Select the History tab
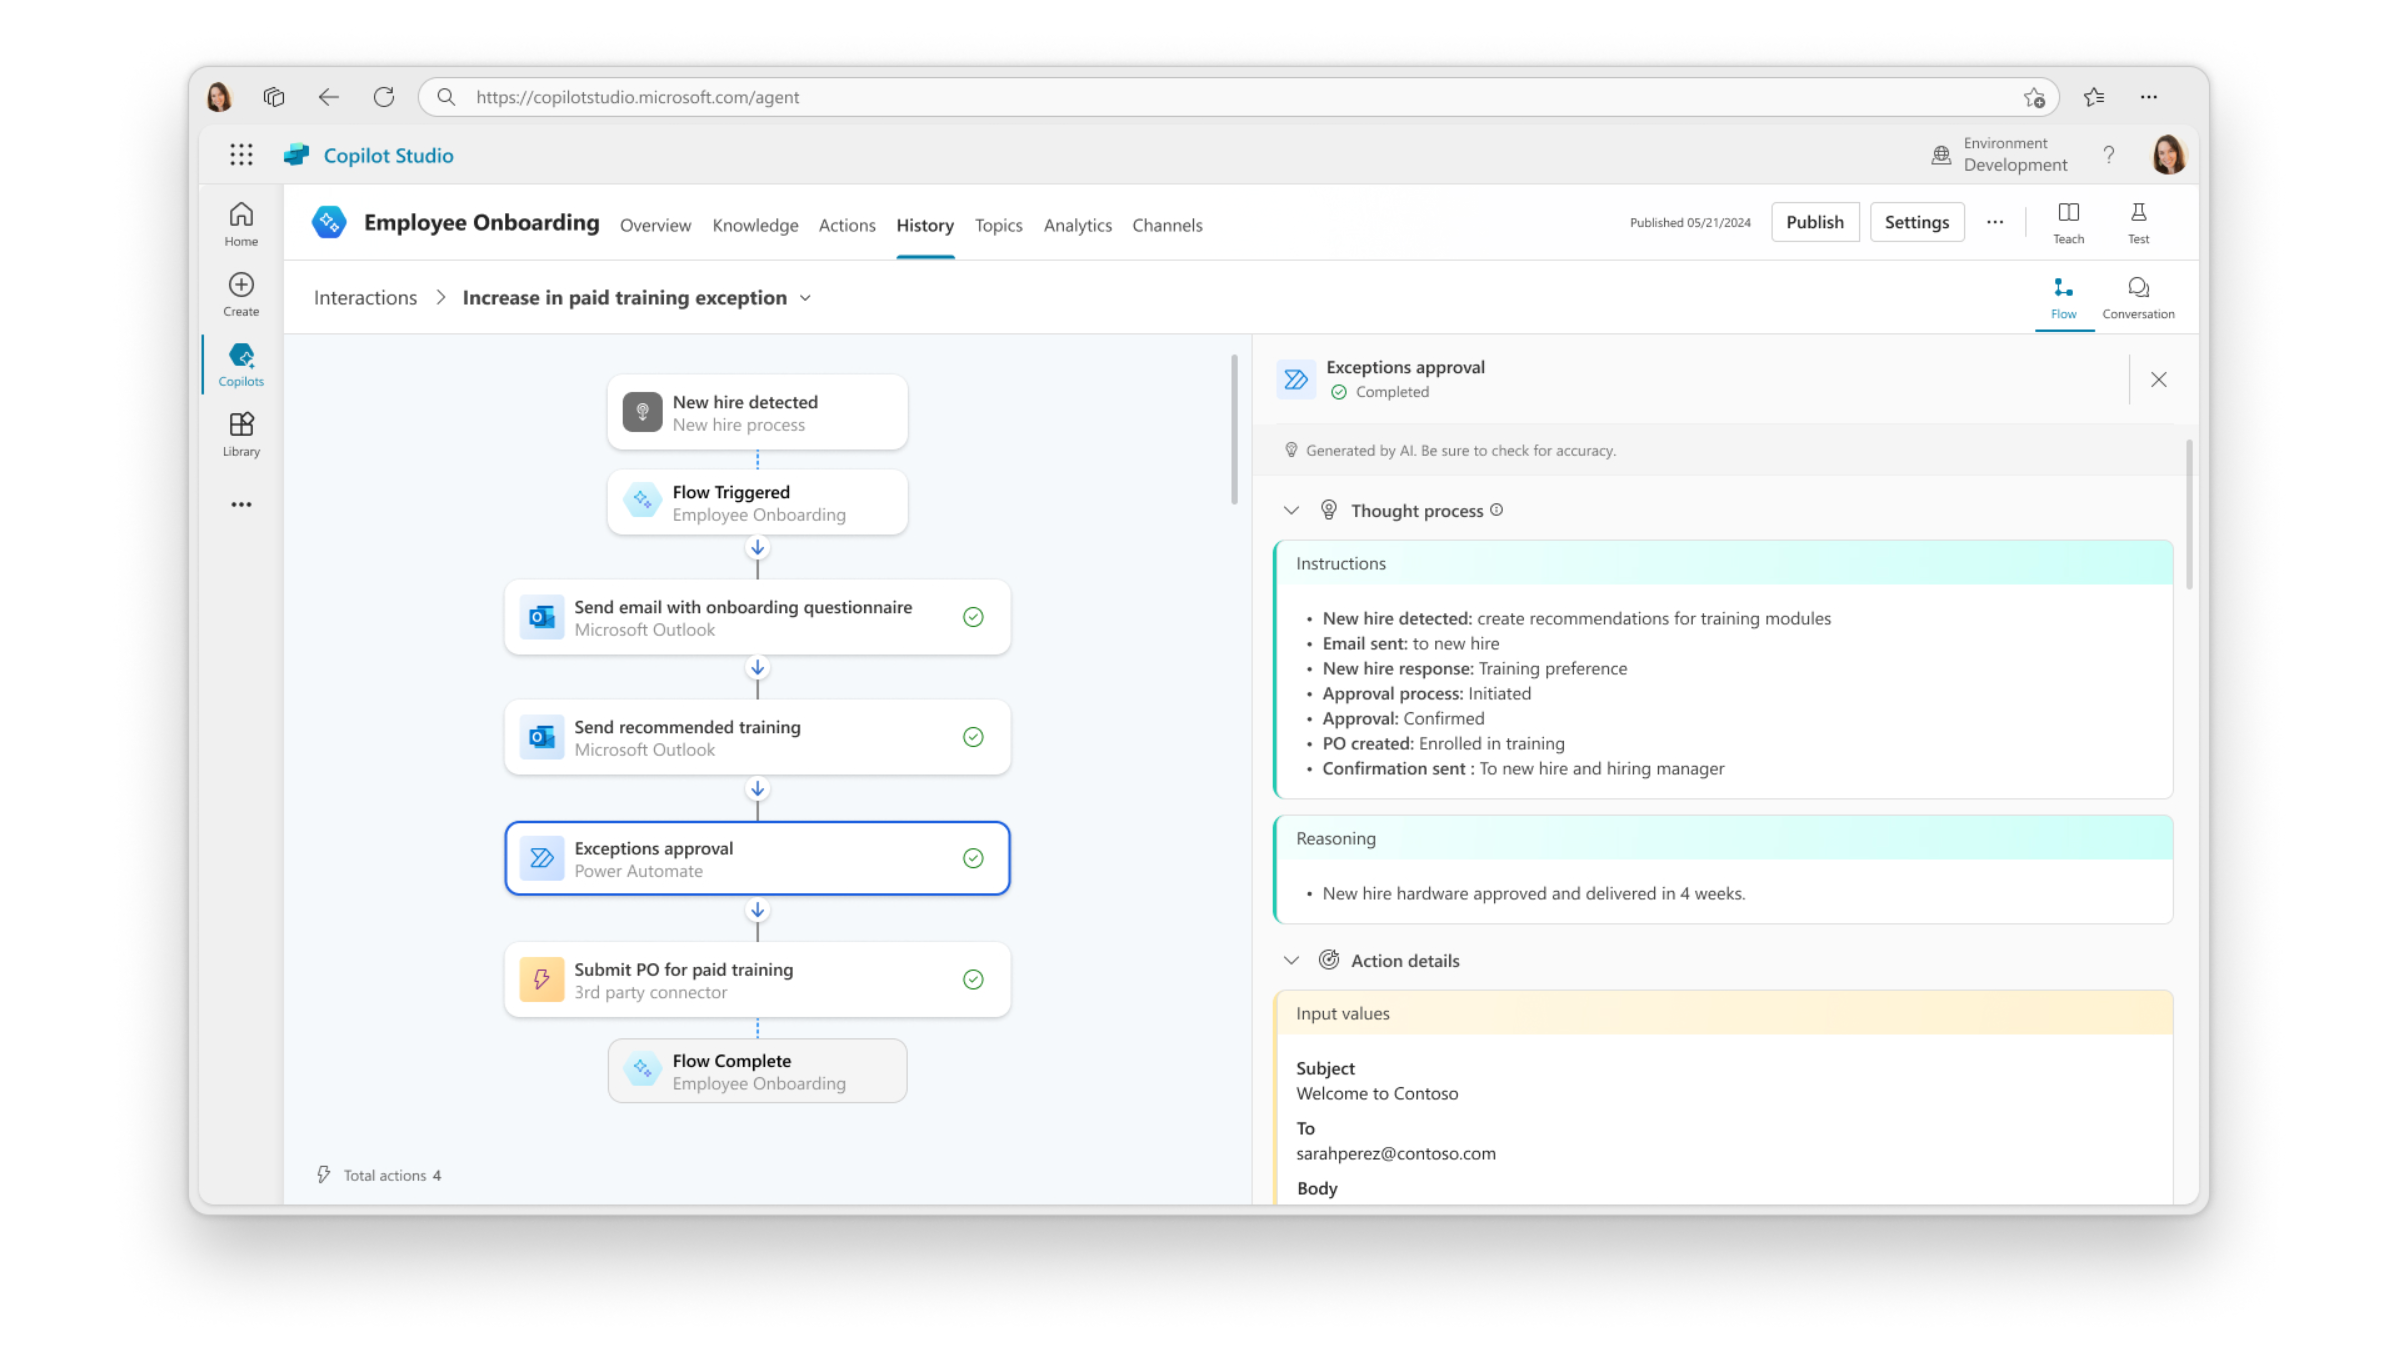Screen dimensions: 2397x1347 click(x=925, y=225)
